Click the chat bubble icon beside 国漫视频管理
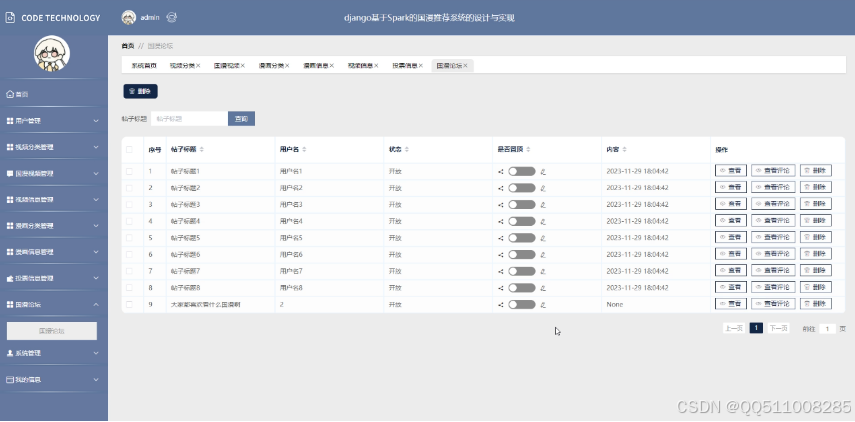The height and width of the screenshot is (422, 855). 10,173
